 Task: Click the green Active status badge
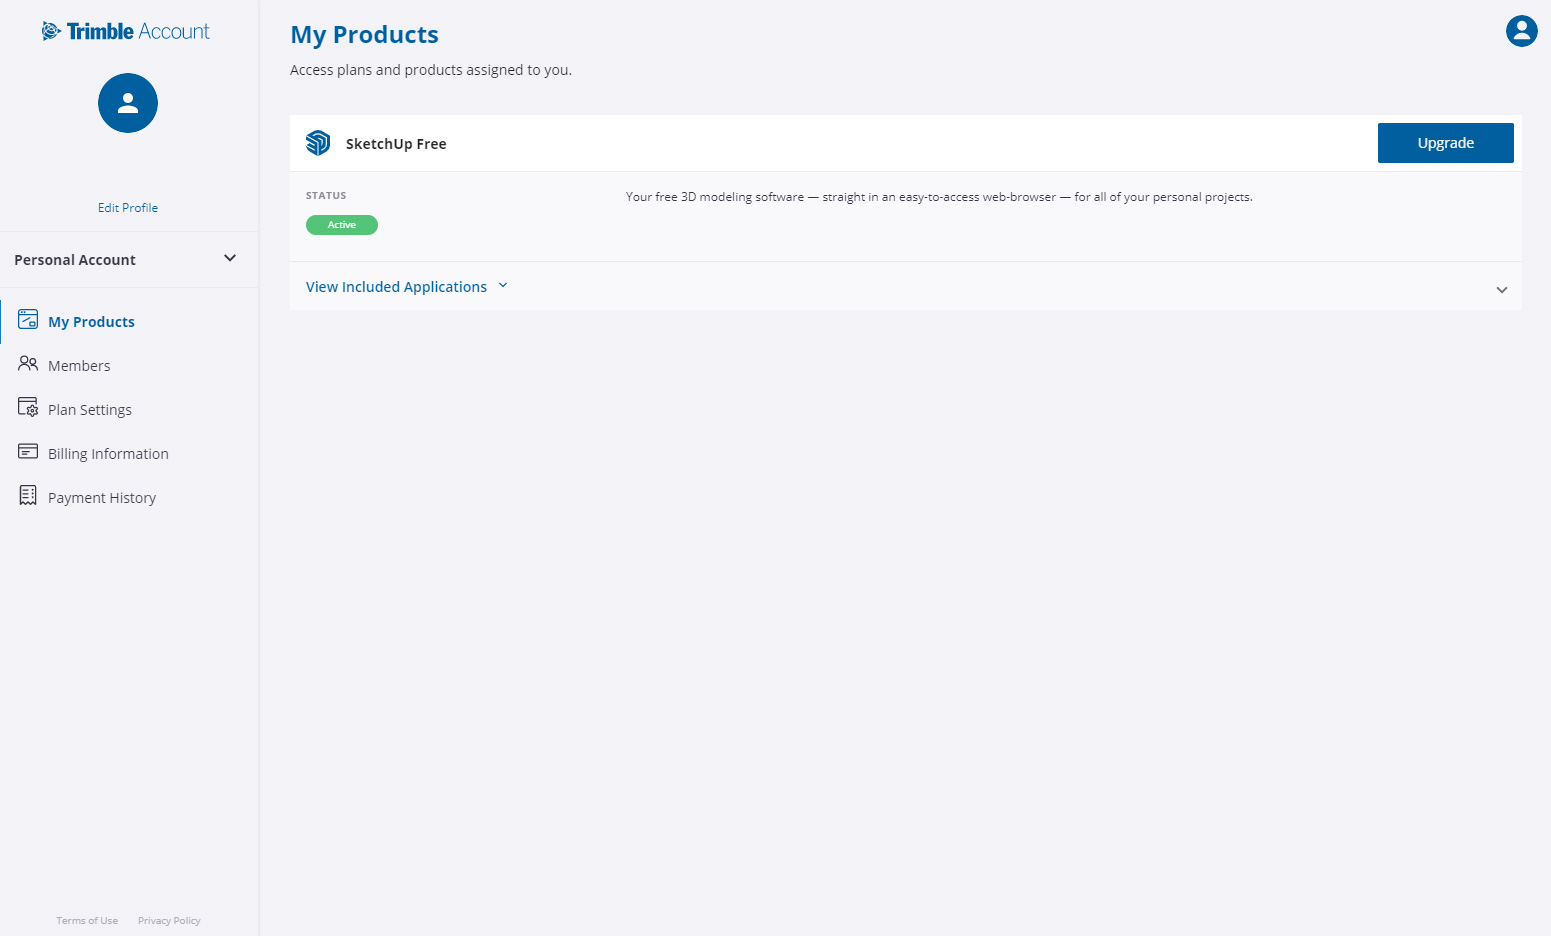point(342,225)
